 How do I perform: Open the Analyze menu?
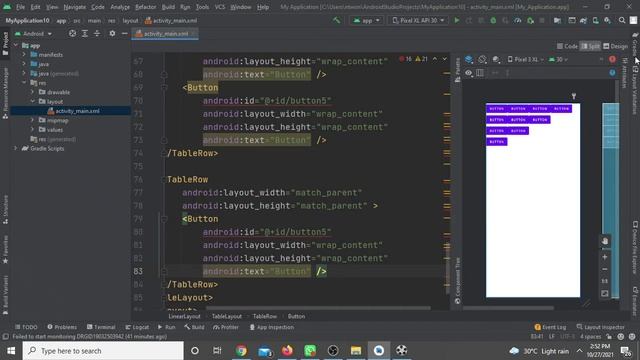point(120,7)
